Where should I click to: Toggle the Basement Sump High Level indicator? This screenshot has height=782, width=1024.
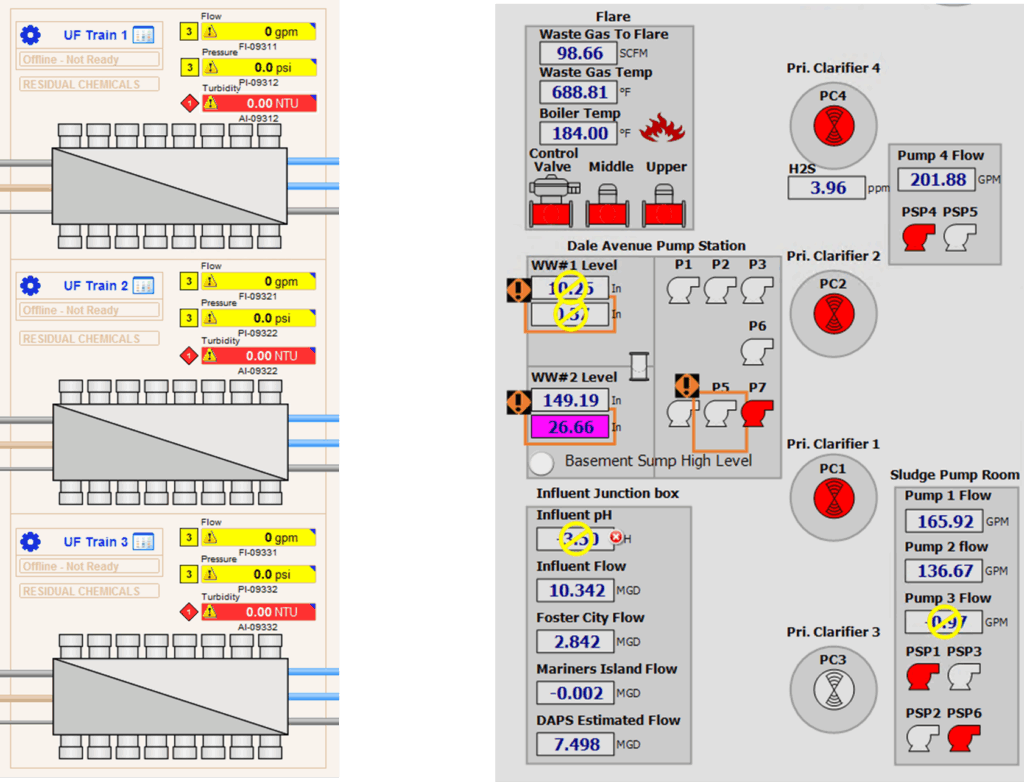[x=541, y=462]
